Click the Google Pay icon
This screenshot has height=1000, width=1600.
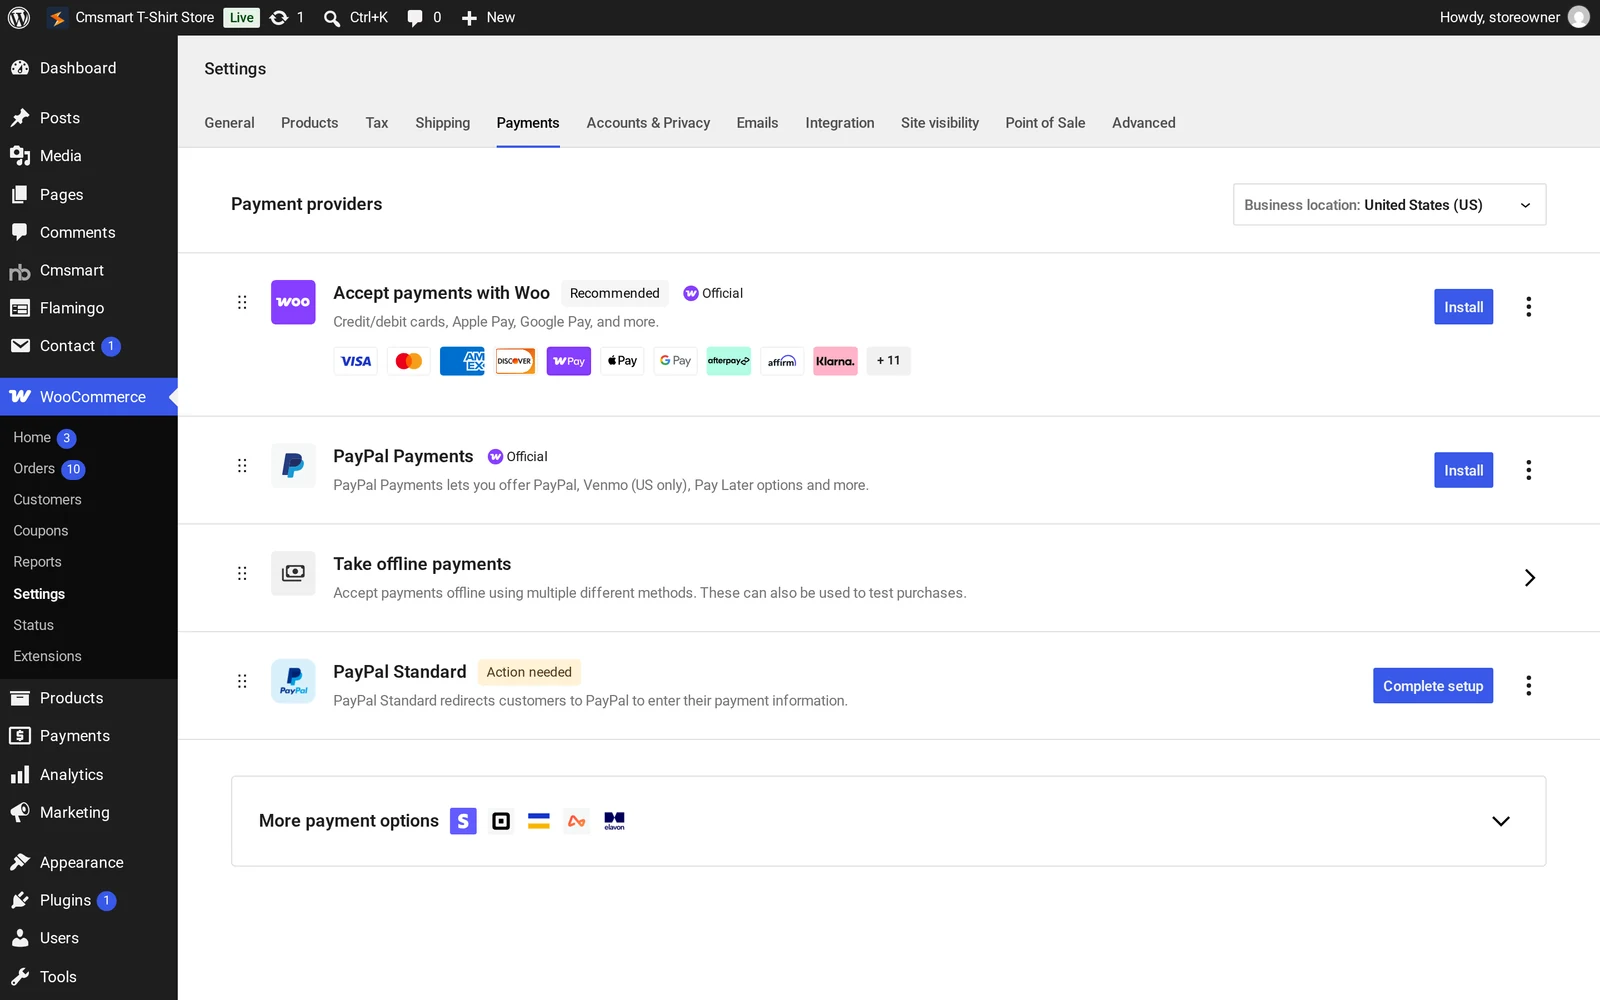coord(675,361)
